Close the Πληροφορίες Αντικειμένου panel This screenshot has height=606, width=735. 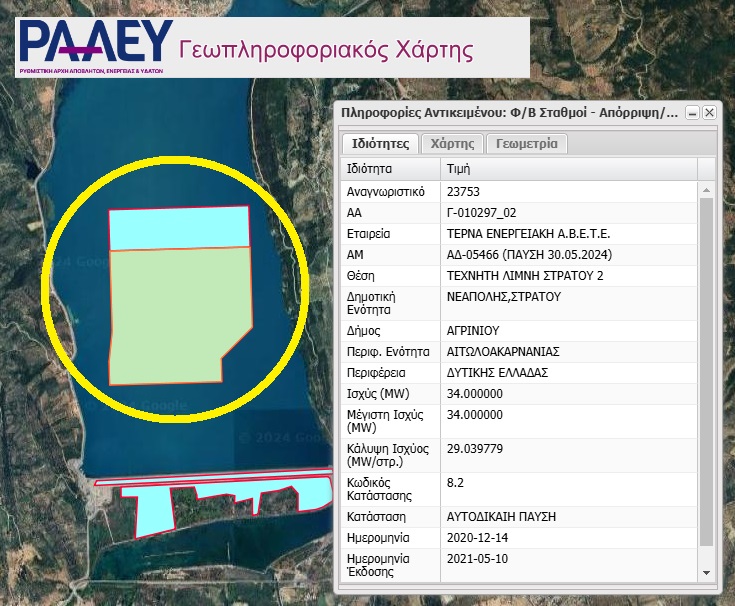click(709, 113)
